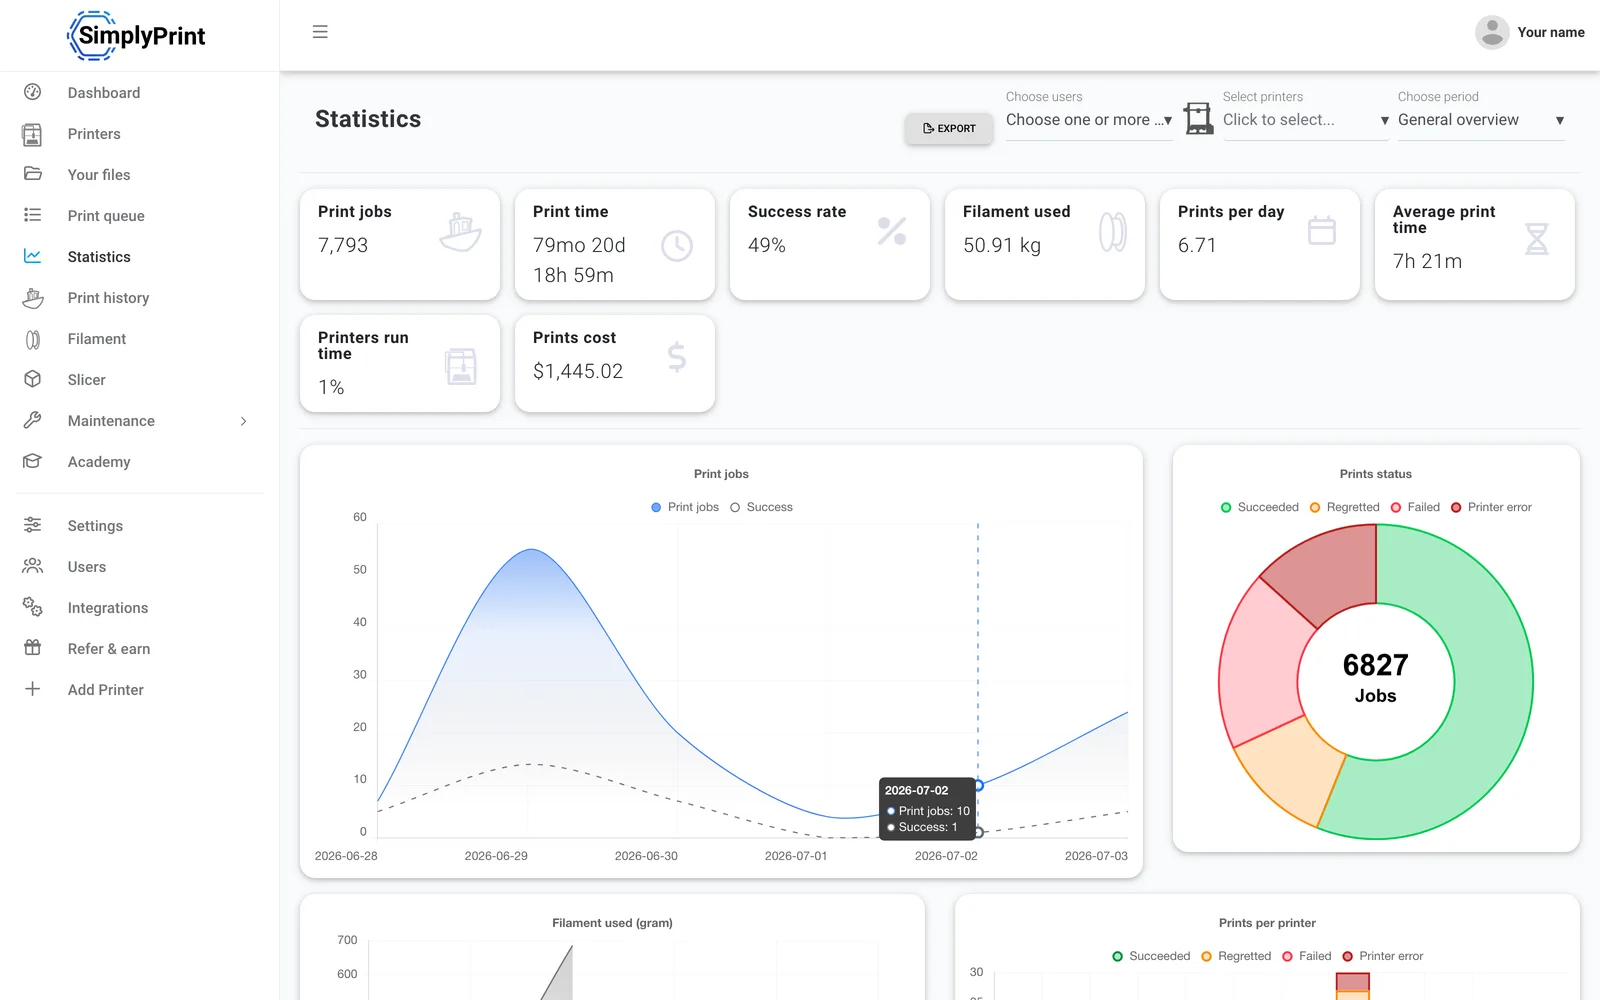Open the General overview period dropdown
Screen dimensions: 1600x1000
click(1481, 120)
